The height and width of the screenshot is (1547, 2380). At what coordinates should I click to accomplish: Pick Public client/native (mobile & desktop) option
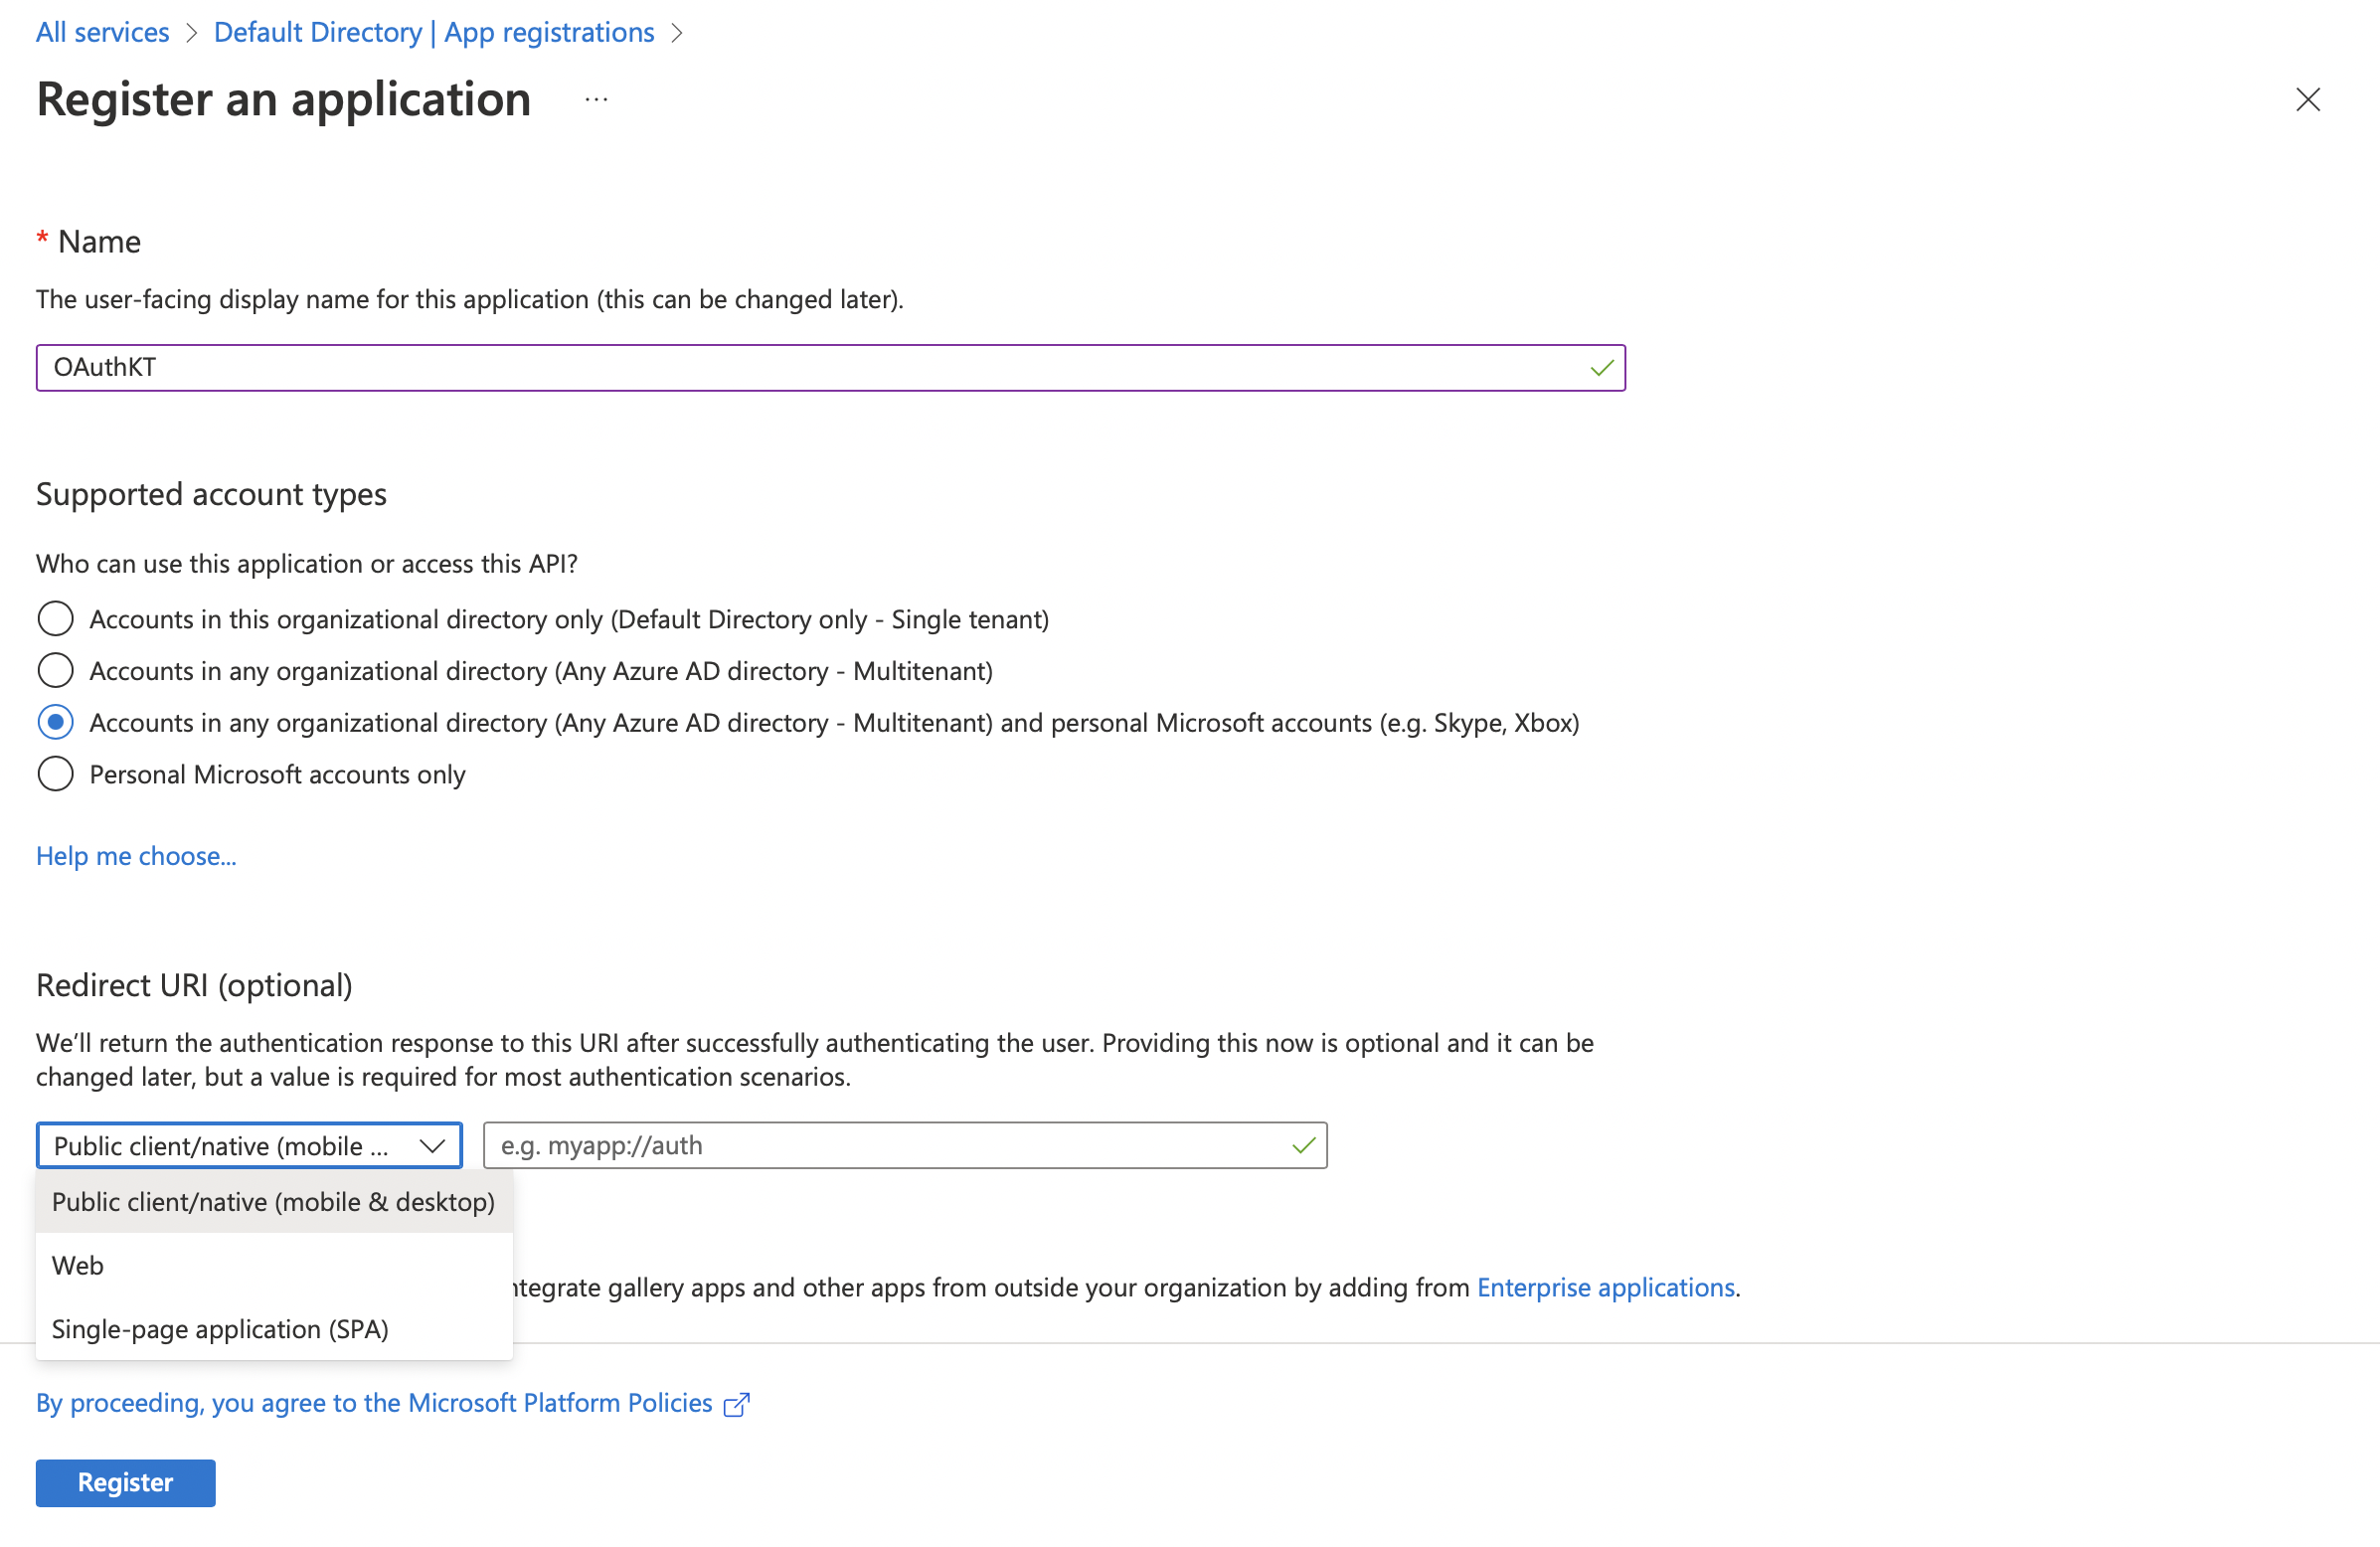pos(274,1202)
